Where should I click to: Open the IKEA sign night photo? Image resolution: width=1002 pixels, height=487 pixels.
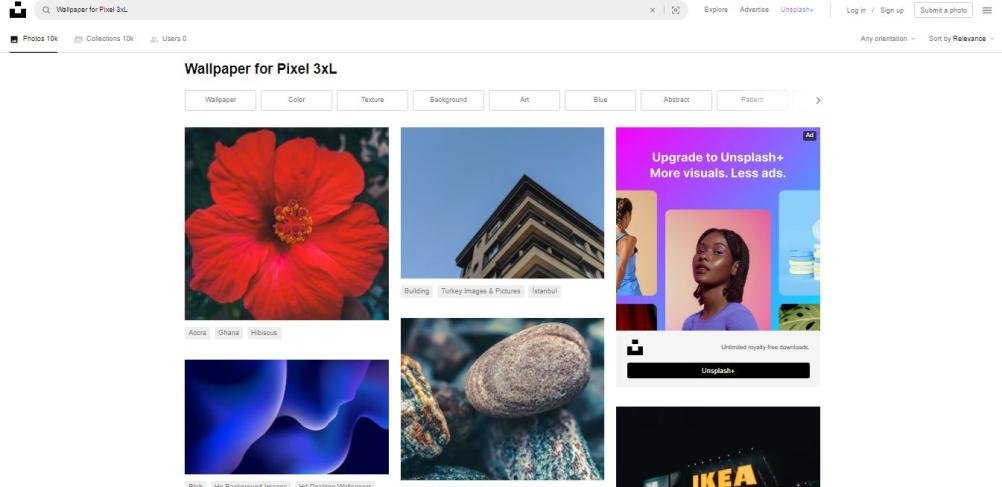[x=718, y=447]
